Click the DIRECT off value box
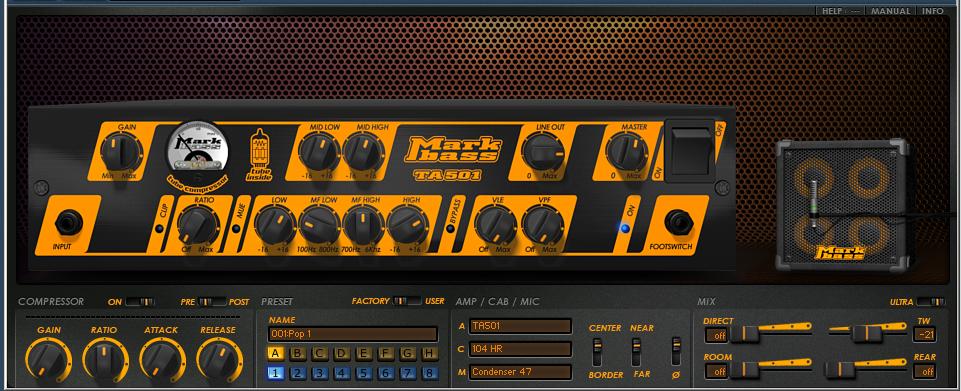This screenshot has width=961, height=391. 716,335
